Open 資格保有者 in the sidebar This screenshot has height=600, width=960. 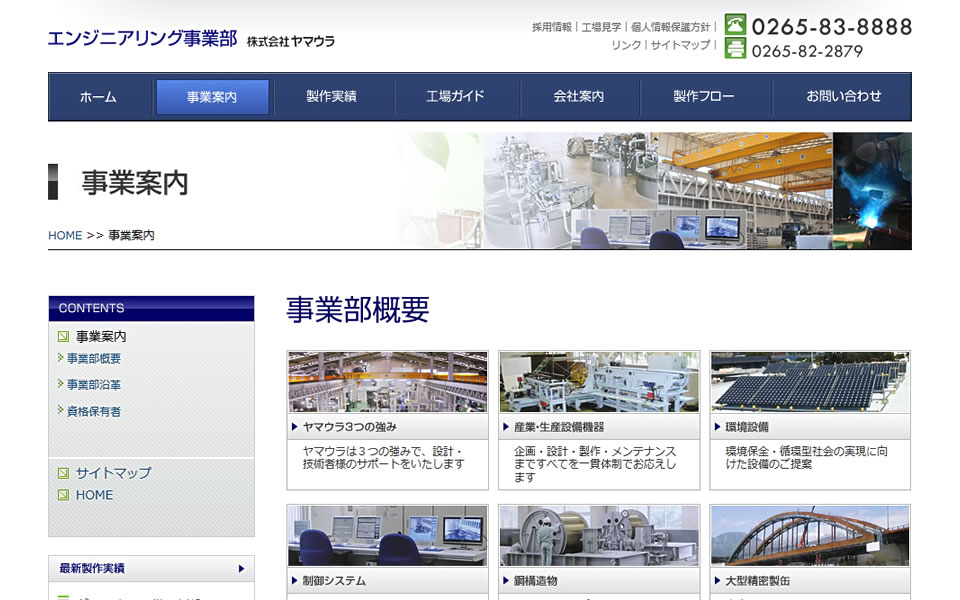point(94,411)
